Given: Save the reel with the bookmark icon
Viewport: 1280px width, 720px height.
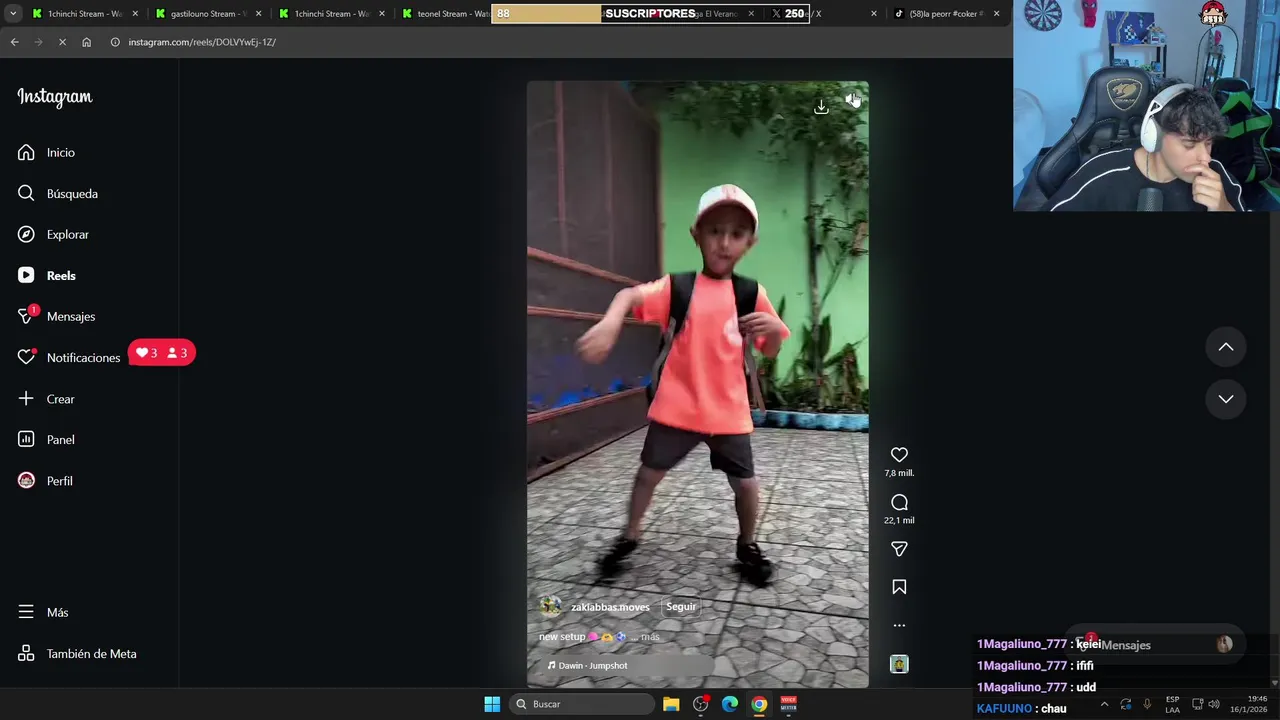Looking at the screenshot, I should click(899, 587).
